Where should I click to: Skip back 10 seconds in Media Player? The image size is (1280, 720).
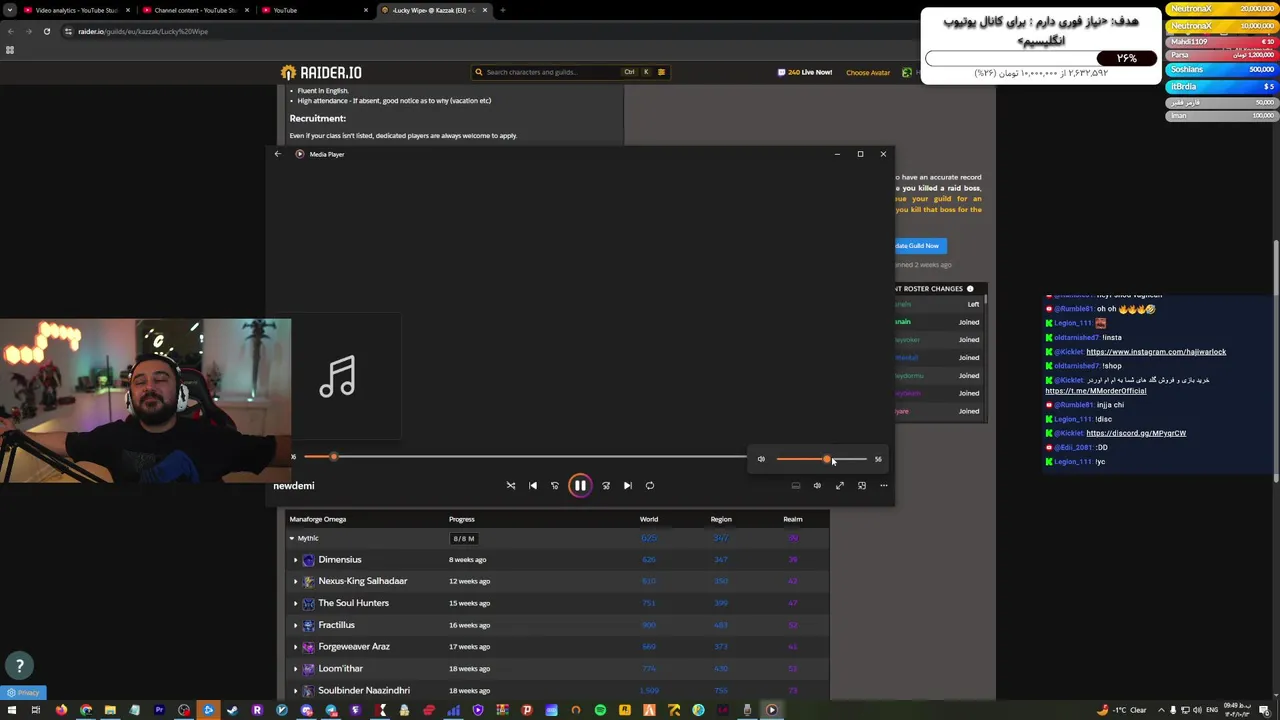pos(555,485)
